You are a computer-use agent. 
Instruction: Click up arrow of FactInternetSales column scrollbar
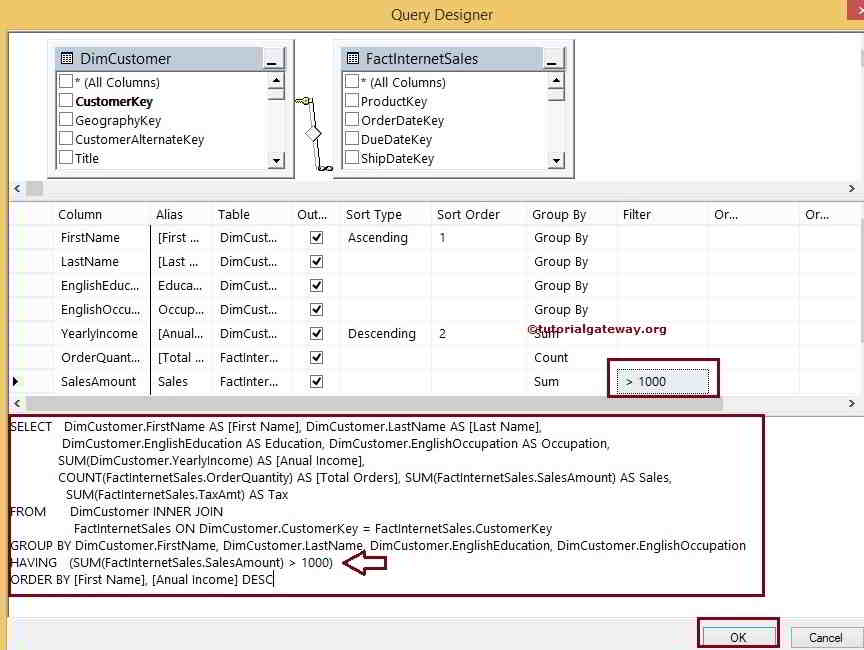click(556, 80)
